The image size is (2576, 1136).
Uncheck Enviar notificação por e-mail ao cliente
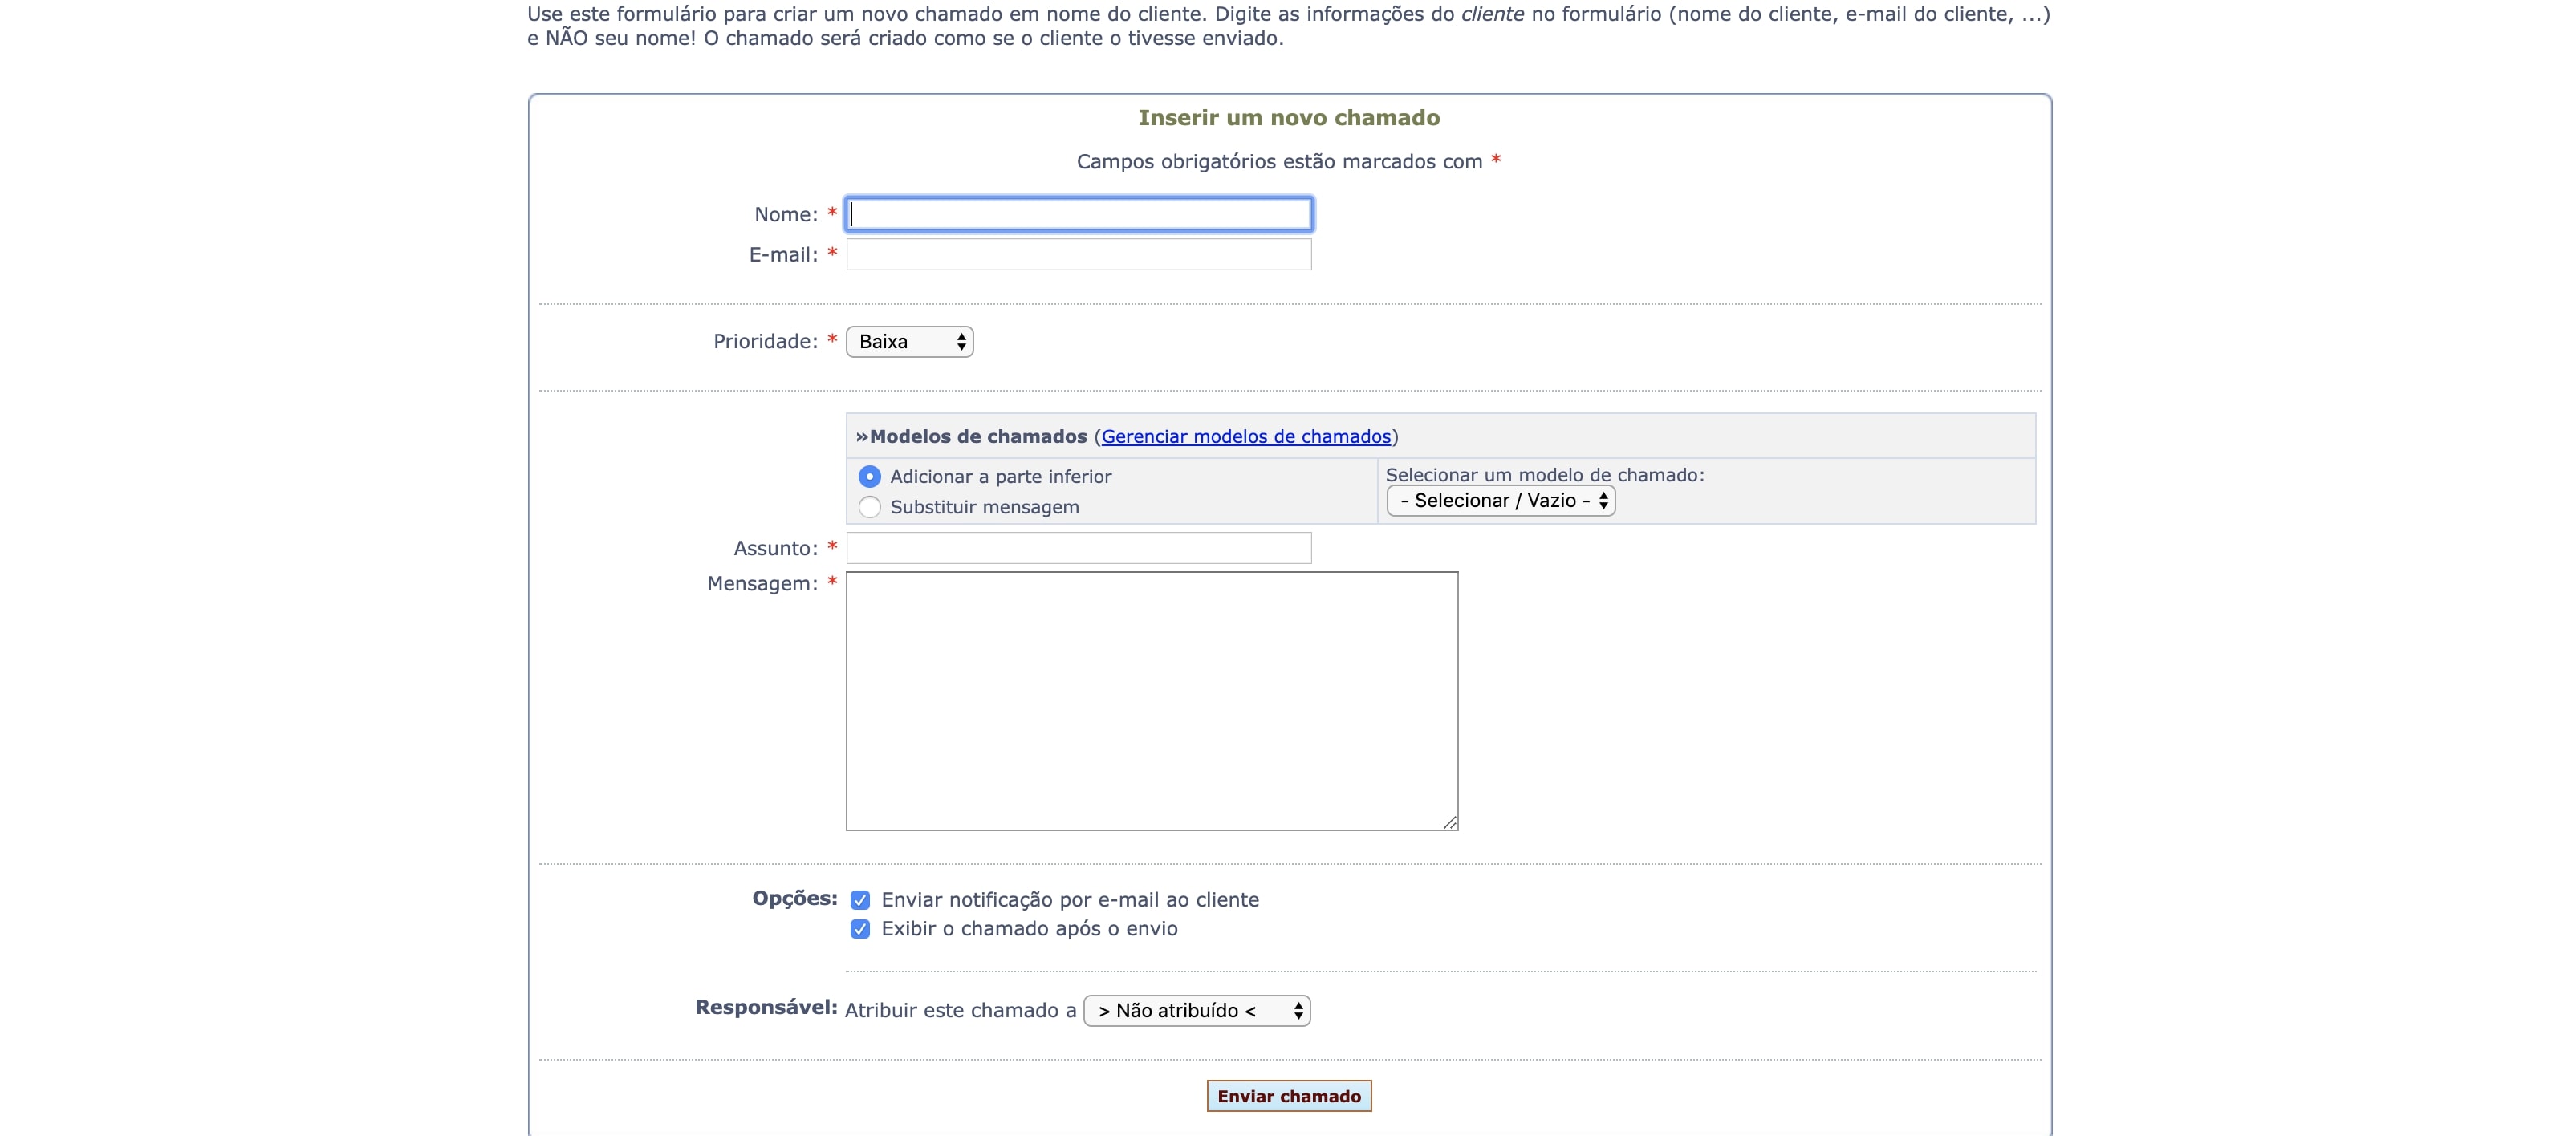click(860, 900)
